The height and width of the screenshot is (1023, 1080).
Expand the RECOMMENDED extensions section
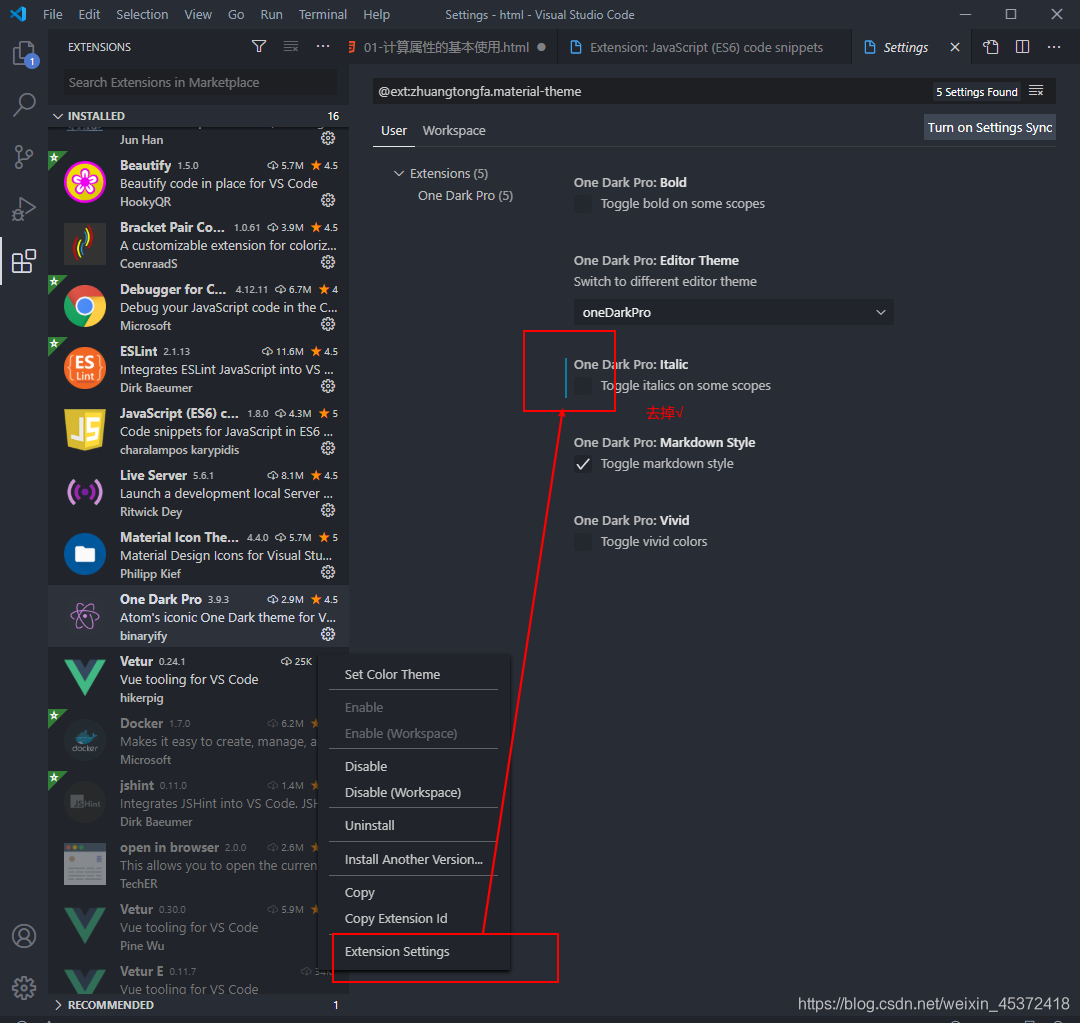(x=198, y=1004)
